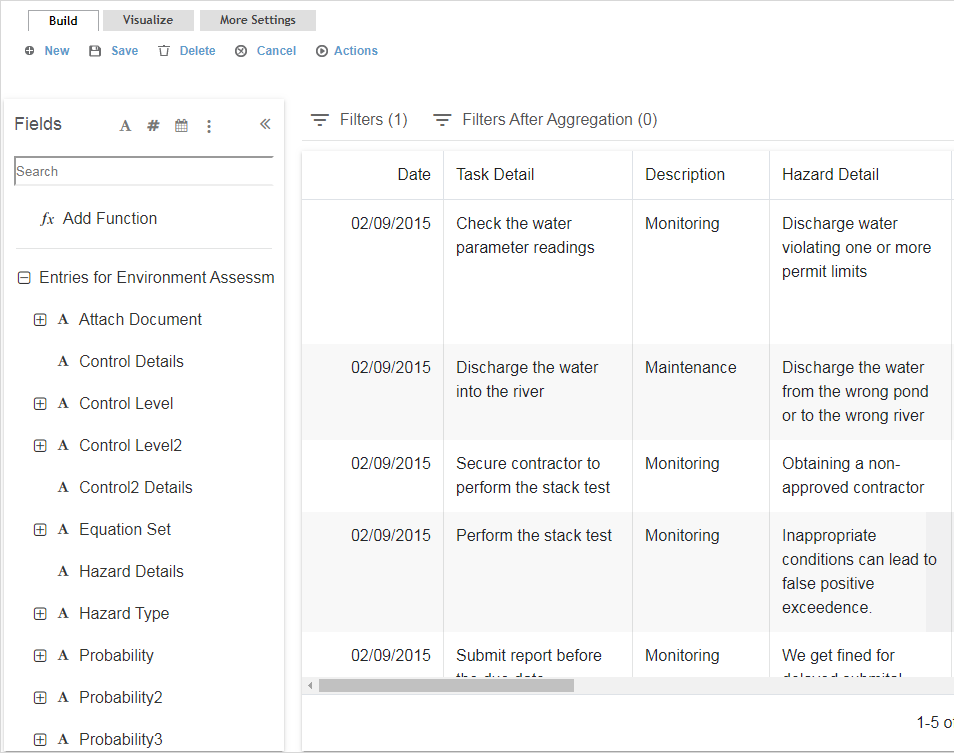Click the Fields panel heading
The image size is (954, 753).
[38, 124]
